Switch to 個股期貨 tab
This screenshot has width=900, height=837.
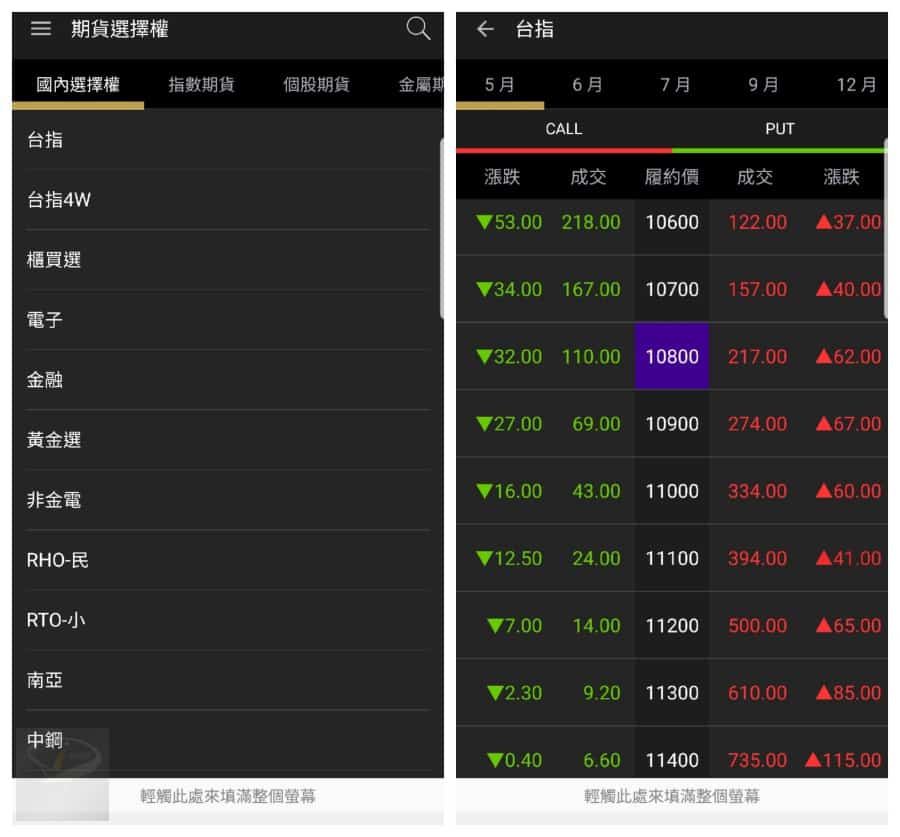316,85
